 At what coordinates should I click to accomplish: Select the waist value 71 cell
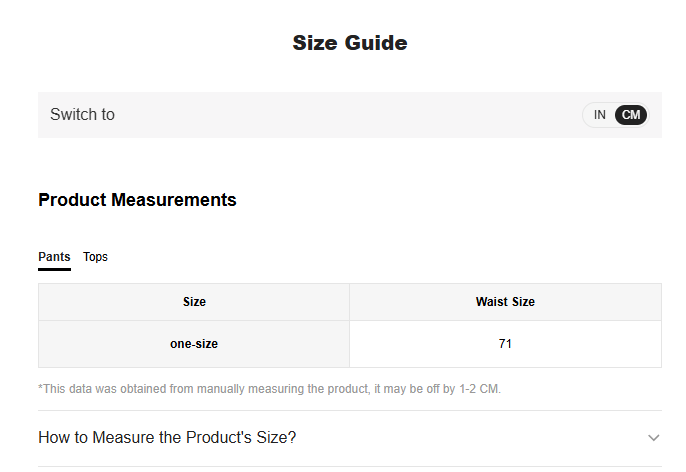coord(505,344)
